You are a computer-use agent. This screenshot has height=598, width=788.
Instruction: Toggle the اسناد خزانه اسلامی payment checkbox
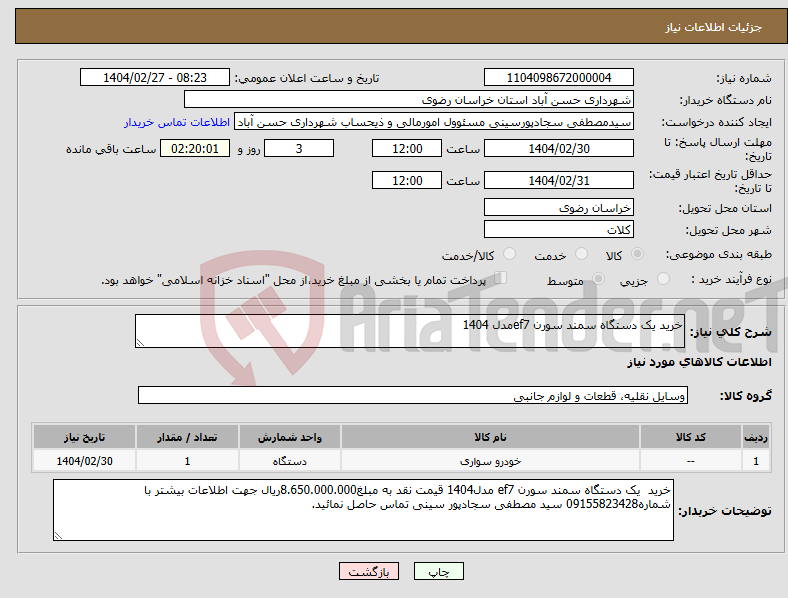(501, 278)
